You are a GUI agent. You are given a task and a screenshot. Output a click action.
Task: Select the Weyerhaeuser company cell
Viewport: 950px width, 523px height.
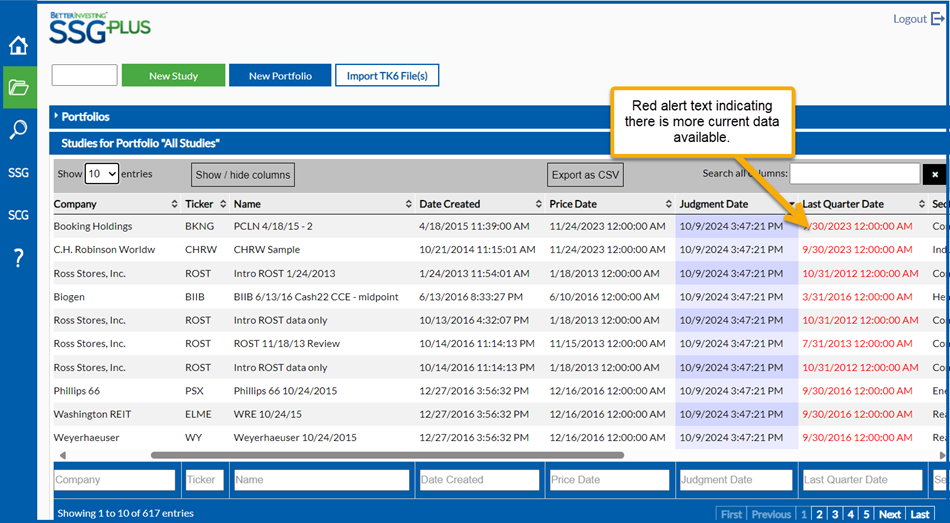pyautogui.click(x=86, y=438)
